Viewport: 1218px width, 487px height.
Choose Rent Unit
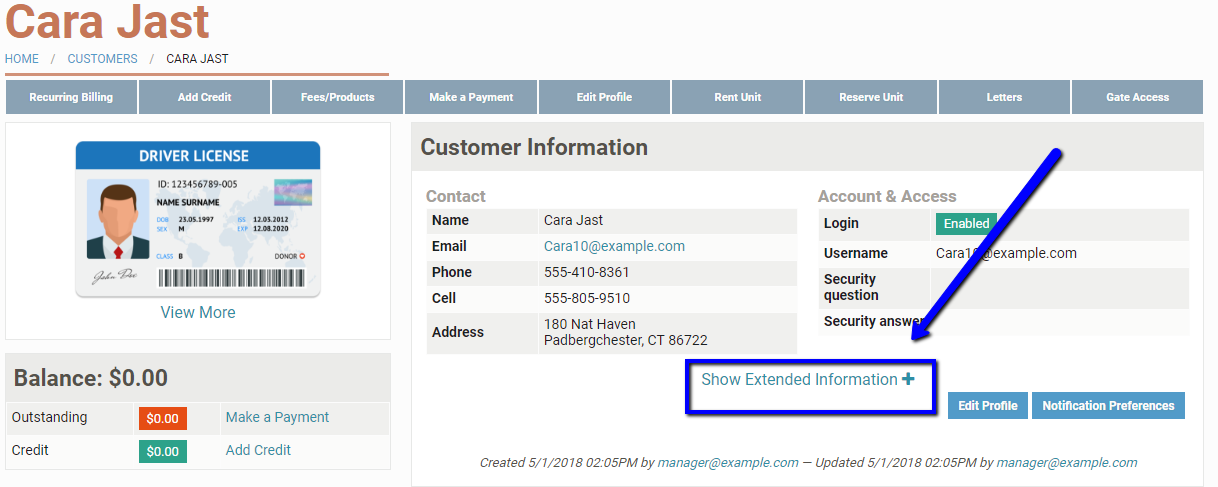pyautogui.click(x=737, y=97)
